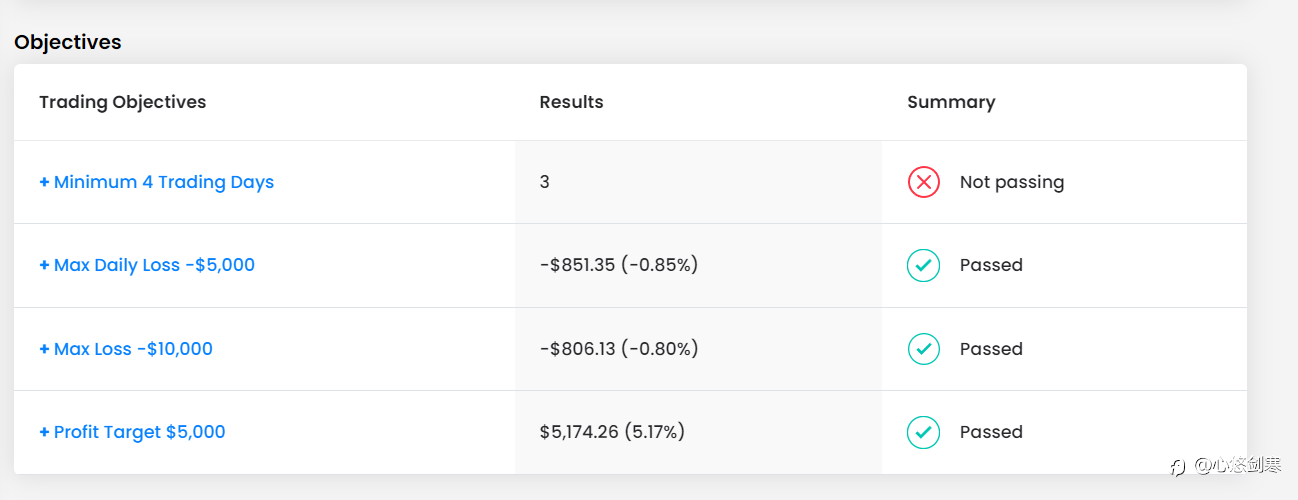Click the Trading Objectives column header

click(123, 102)
